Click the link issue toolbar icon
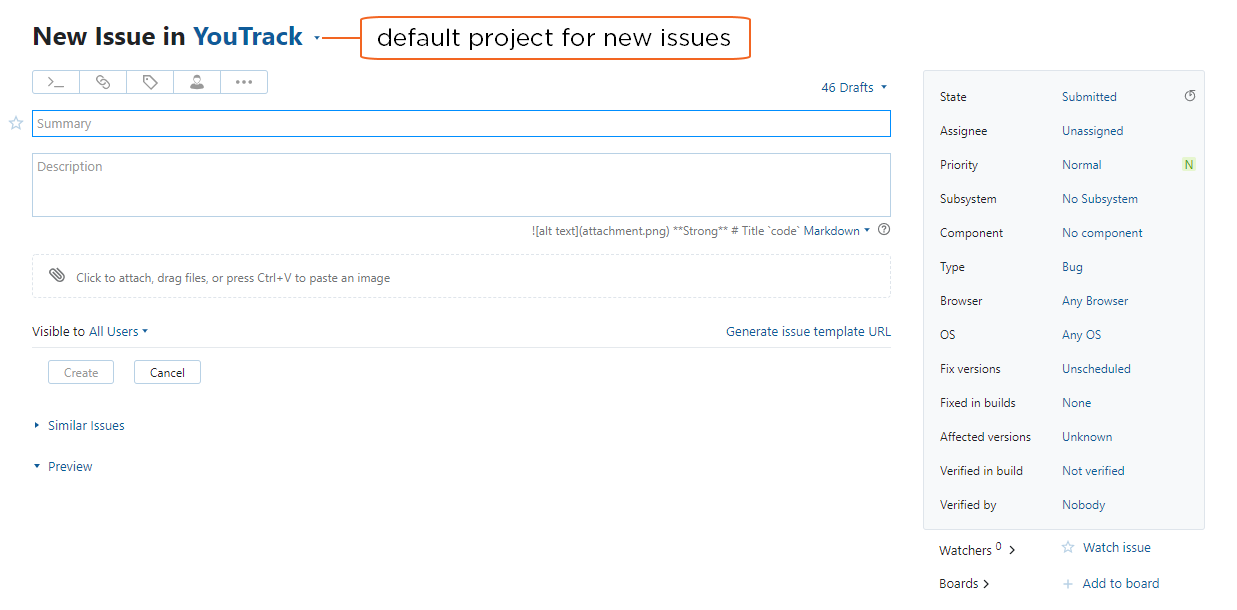 pyautogui.click(x=103, y=82)
